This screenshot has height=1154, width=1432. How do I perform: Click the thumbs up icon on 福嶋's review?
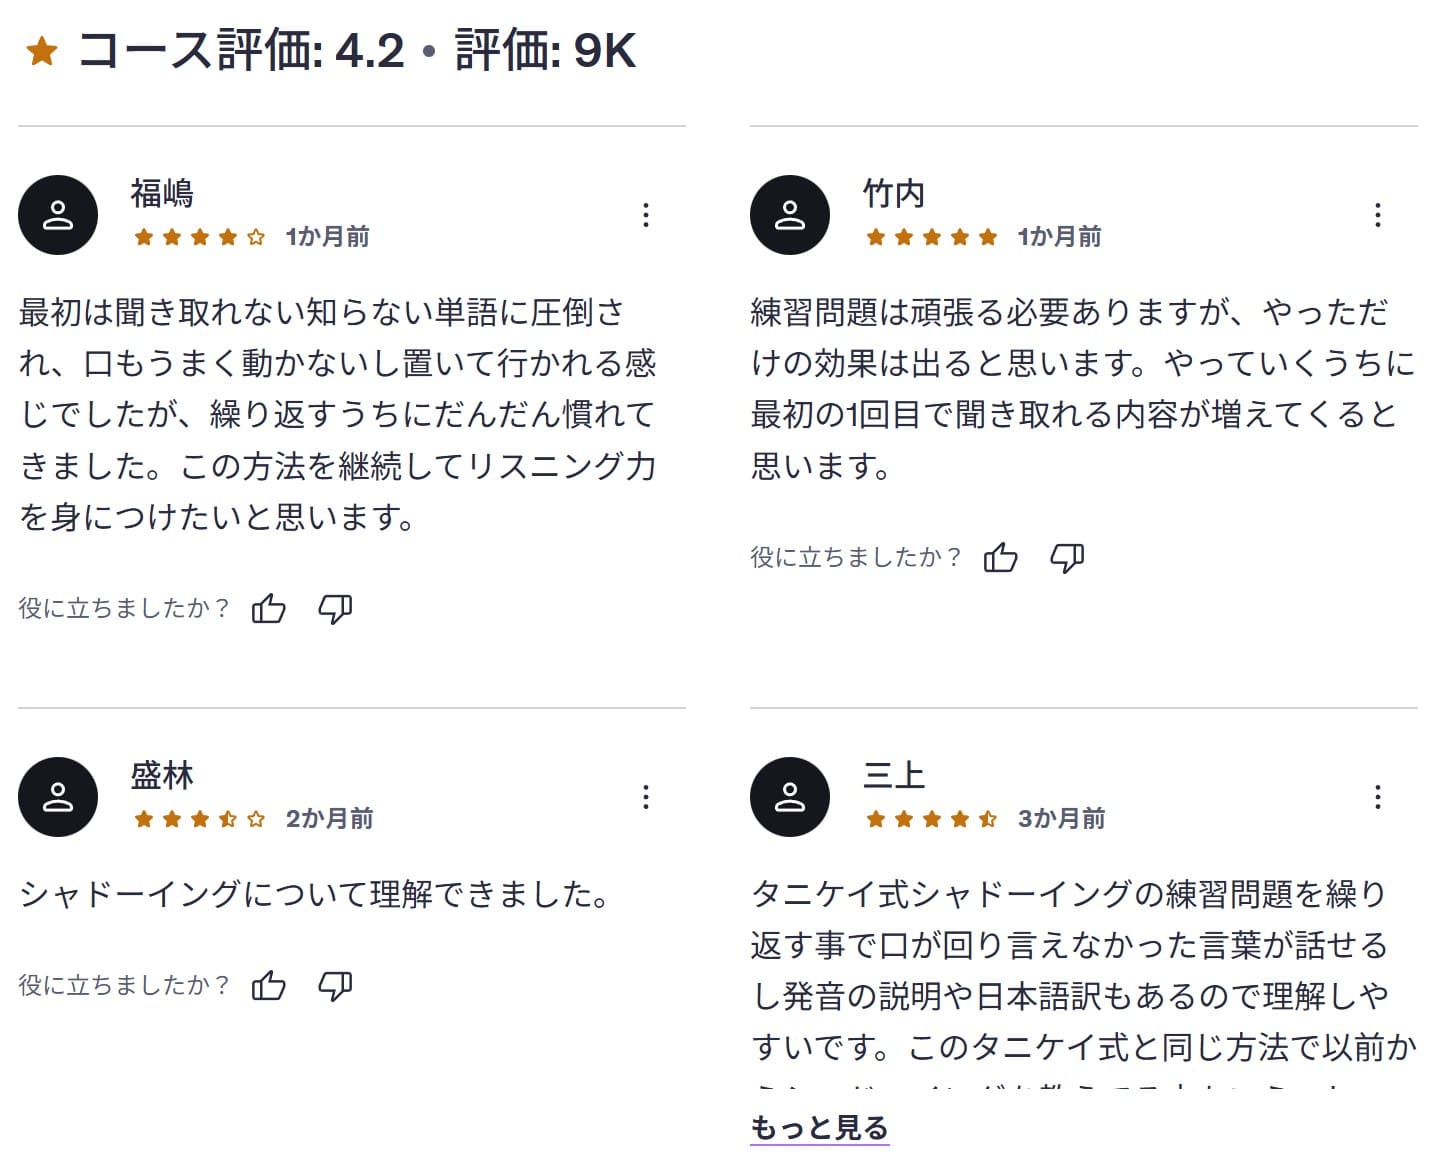click(x=268, y=607)
